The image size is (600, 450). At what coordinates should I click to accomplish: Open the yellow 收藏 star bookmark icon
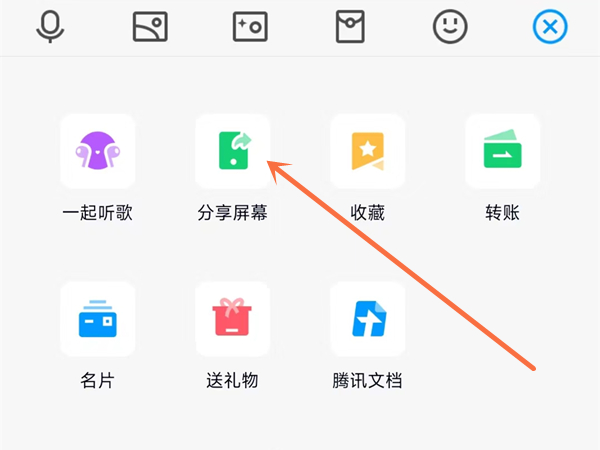[367, 151]
